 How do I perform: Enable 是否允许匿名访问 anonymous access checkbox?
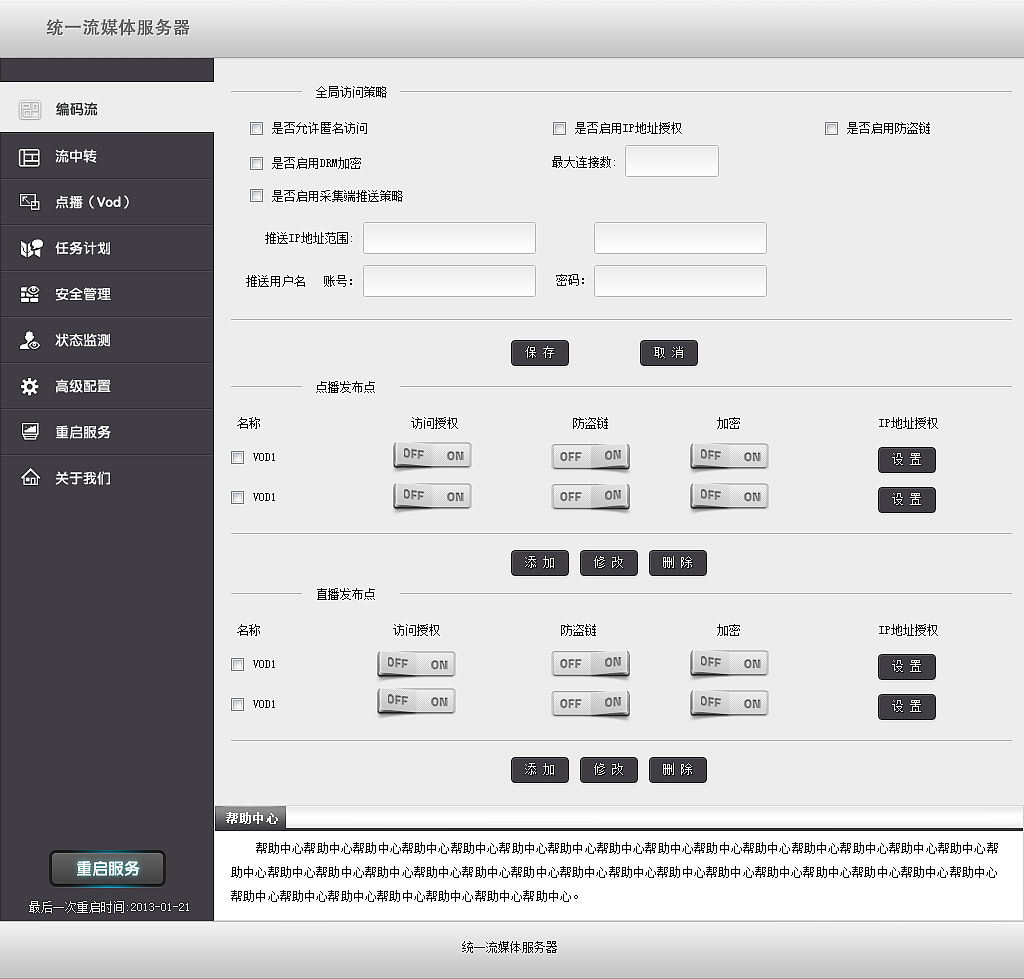pos(256,128)
